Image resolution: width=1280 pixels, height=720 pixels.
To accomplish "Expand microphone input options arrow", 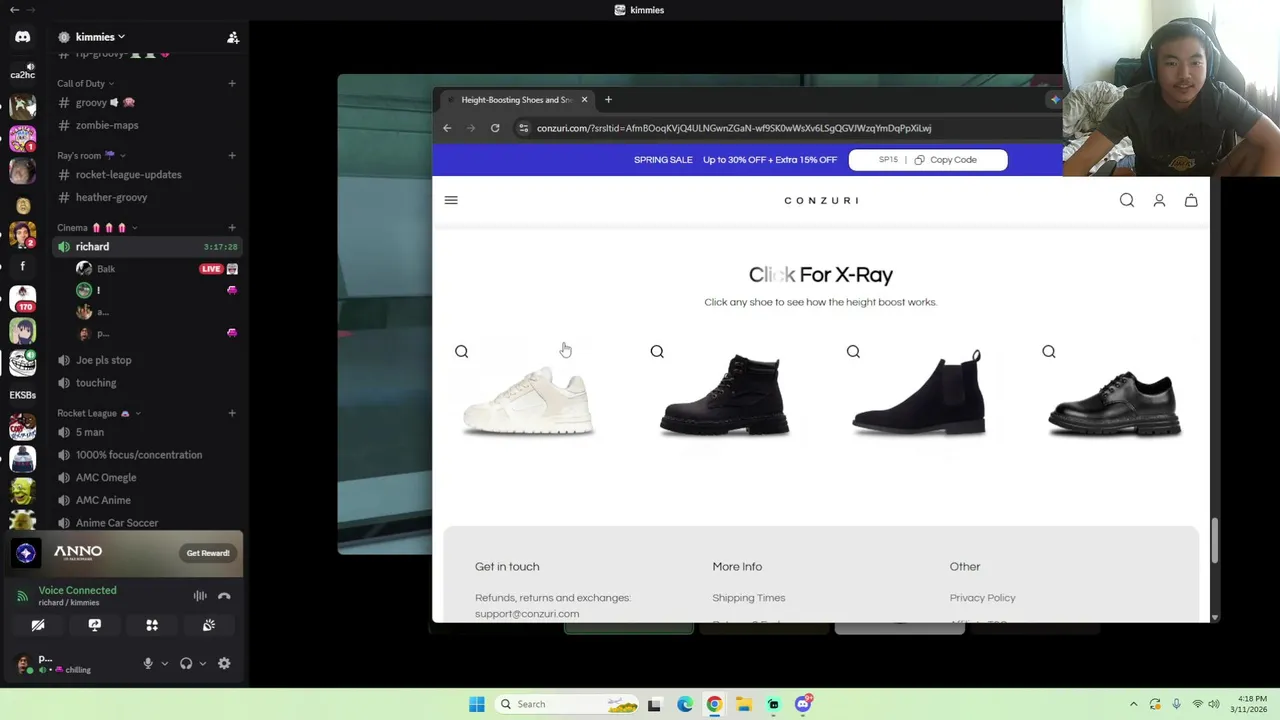I will pyautogui.click(x=164, y=663).
